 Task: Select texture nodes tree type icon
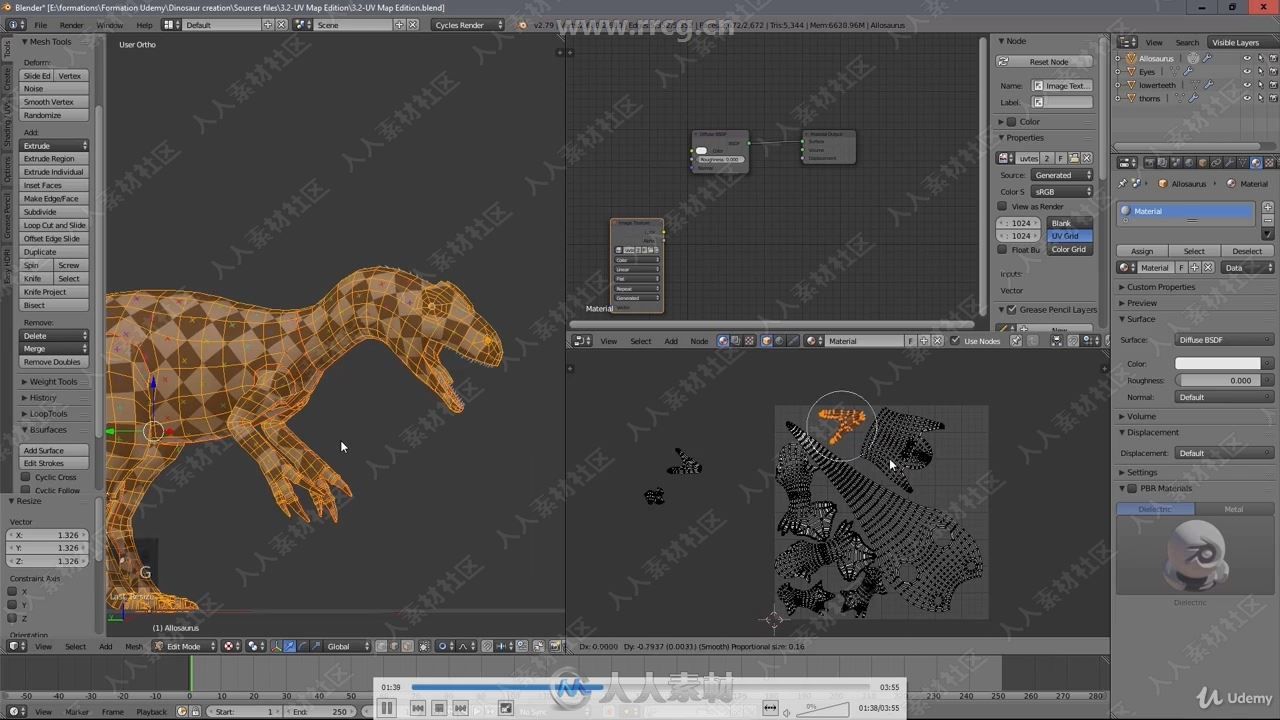749,341
